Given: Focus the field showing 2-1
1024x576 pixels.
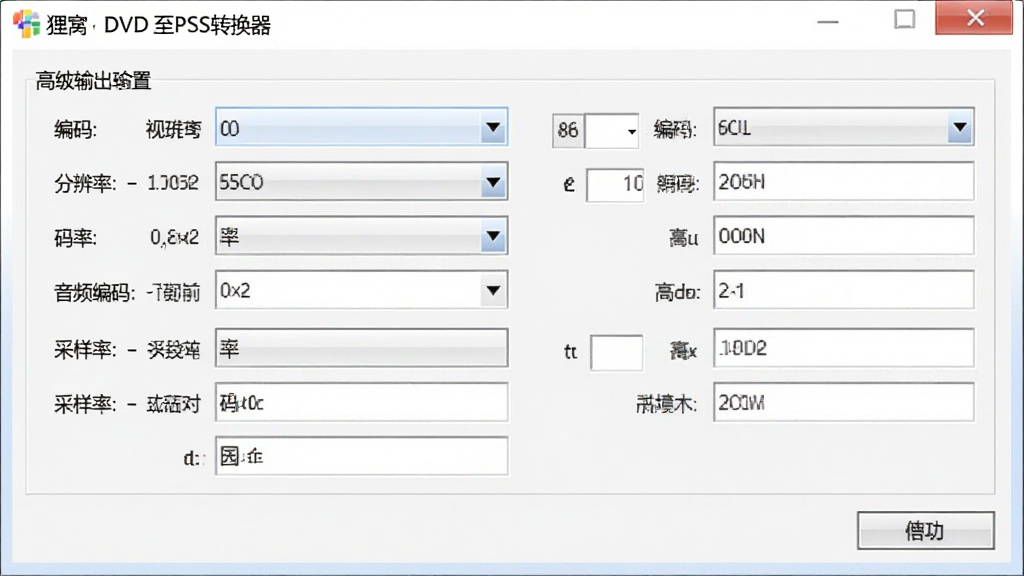Looking at the screenshot, I should pyautogui.click(x=843, y=290).
